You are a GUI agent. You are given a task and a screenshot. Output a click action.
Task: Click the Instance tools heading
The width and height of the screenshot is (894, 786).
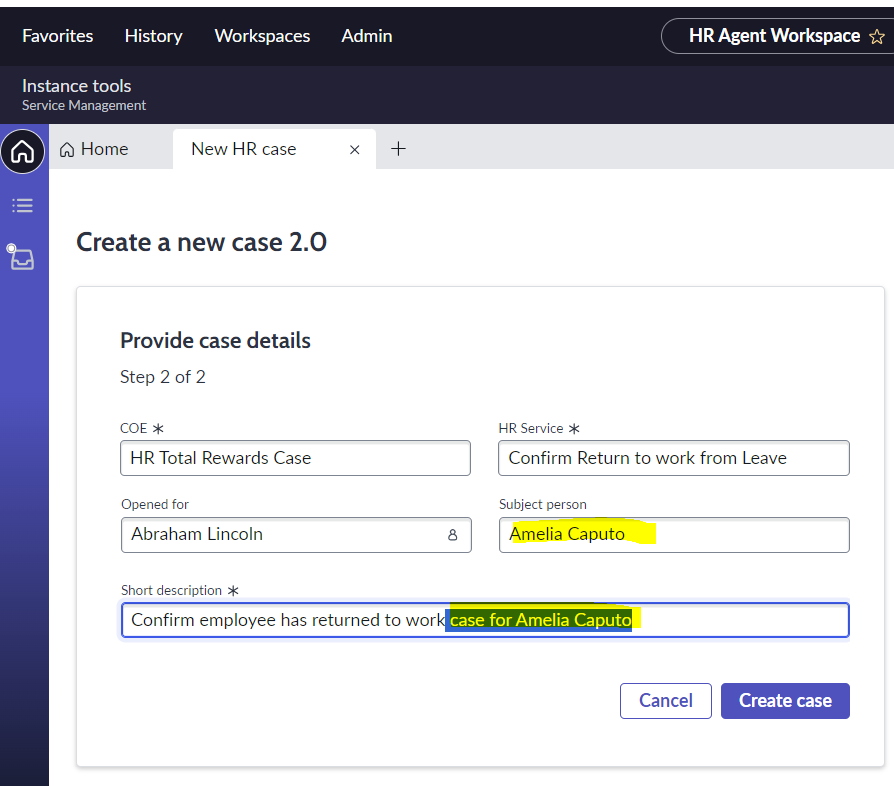tap(76, 85)
